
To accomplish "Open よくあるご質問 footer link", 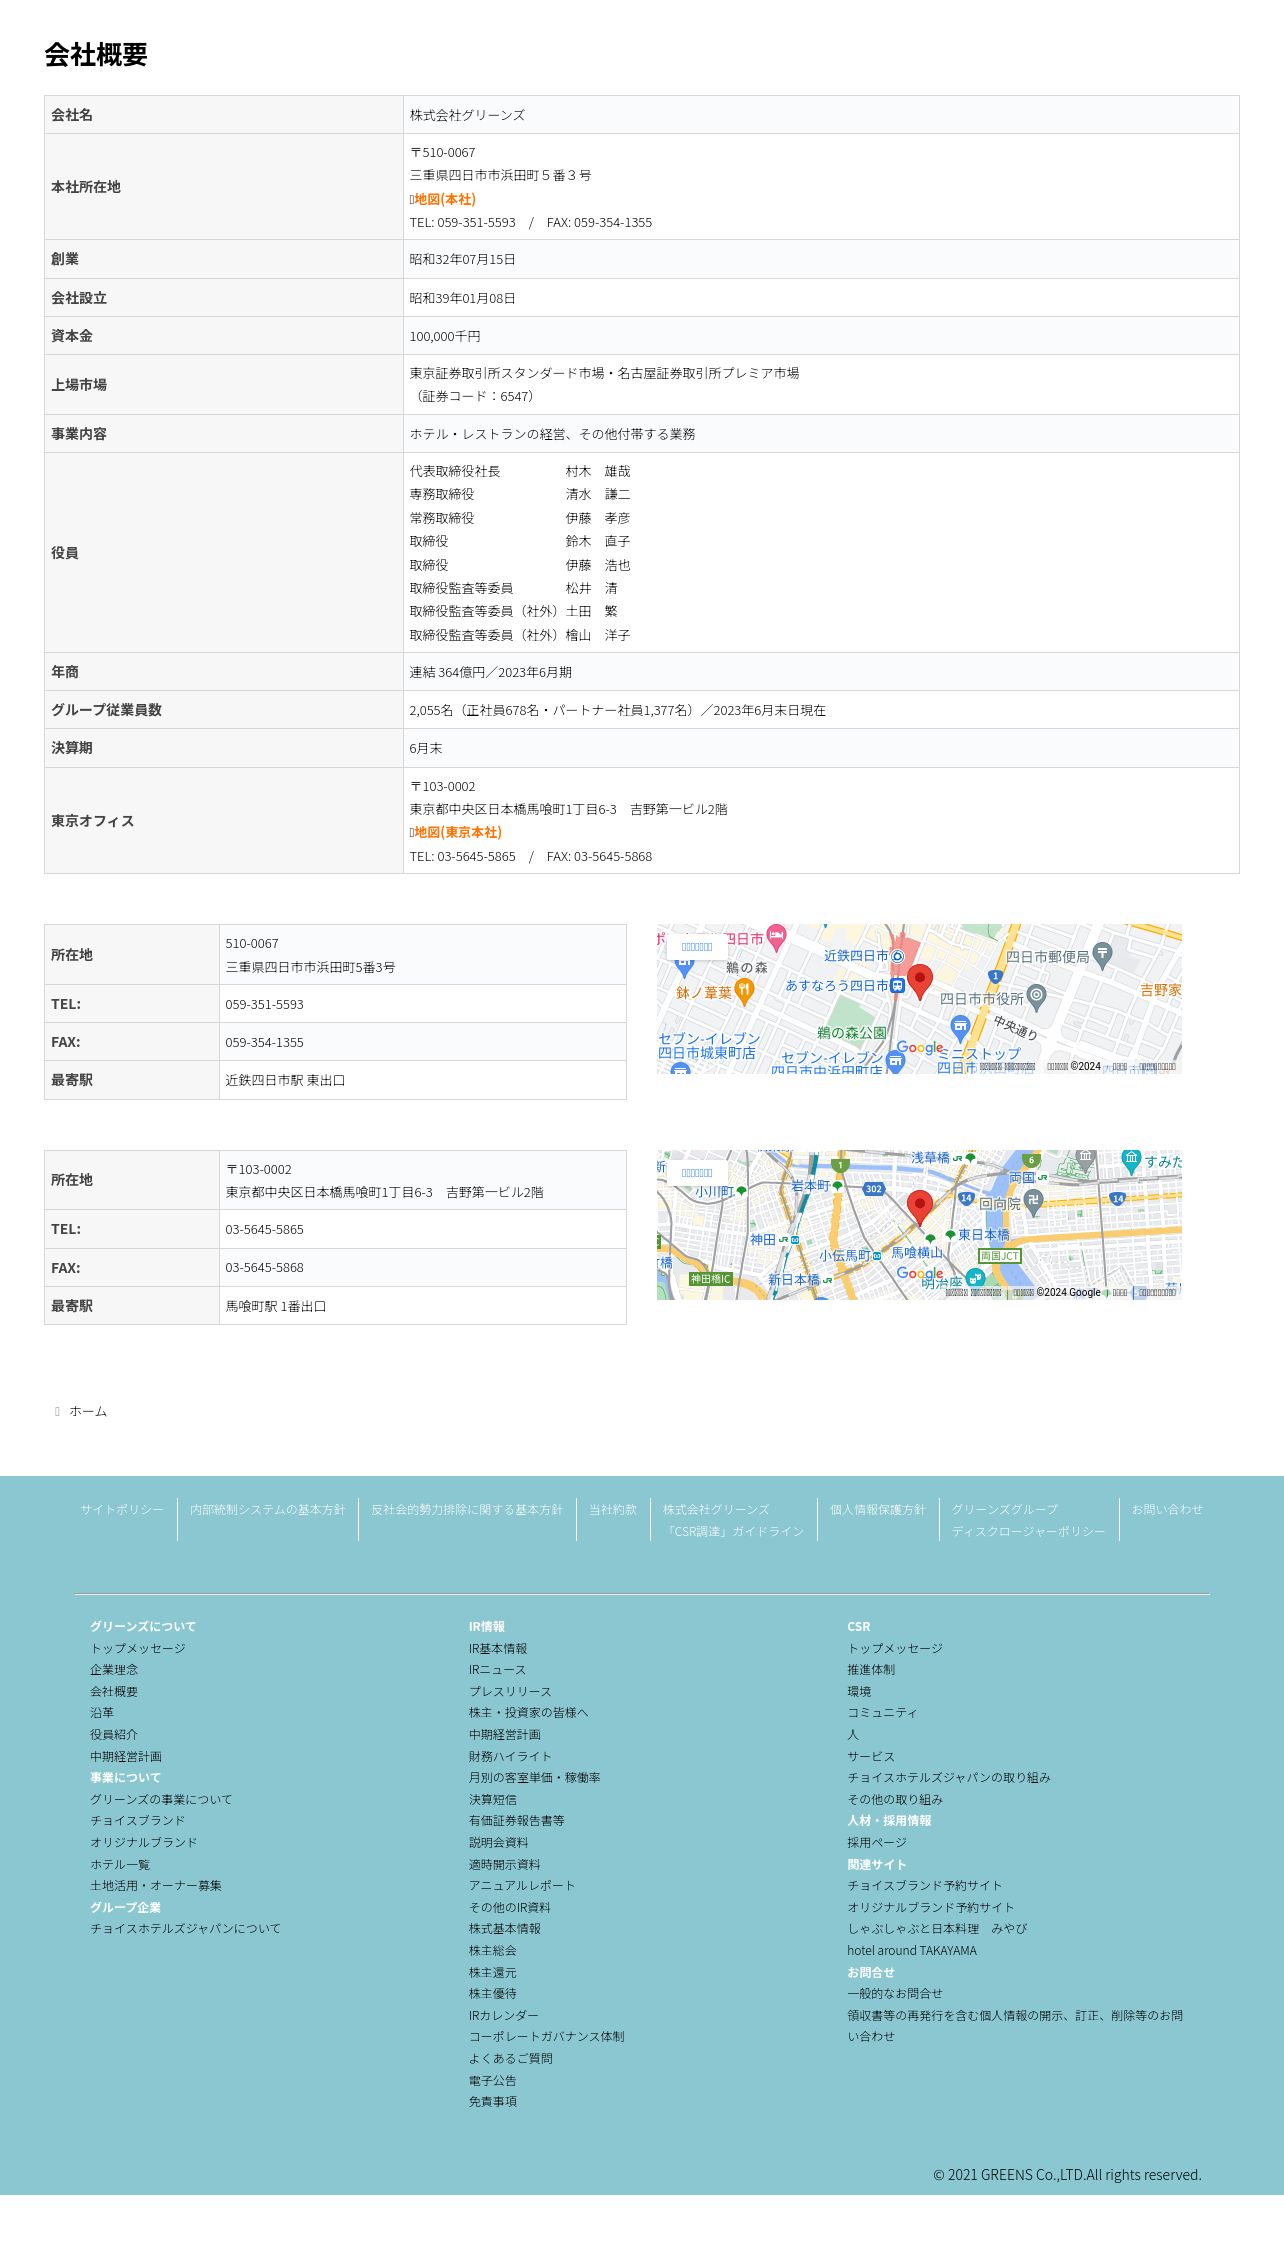I will click(x=511, y=2058).
